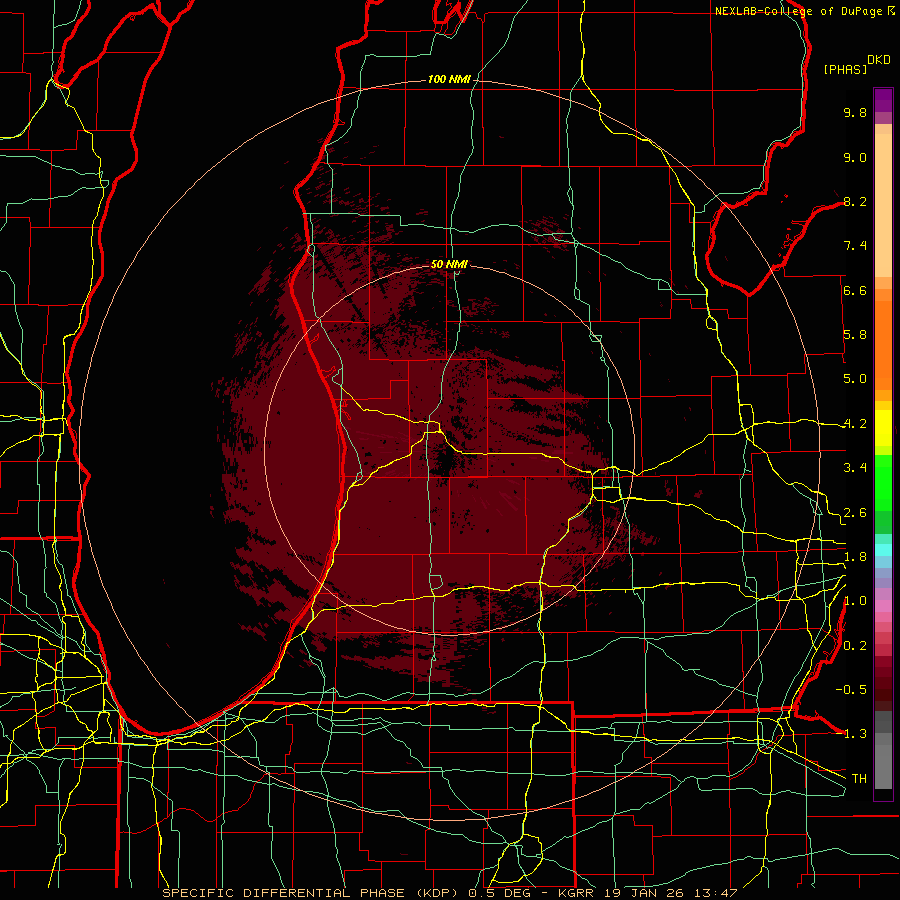Select the 2.6 value on the scale
The image size is (900, 900).
[855, 513]
